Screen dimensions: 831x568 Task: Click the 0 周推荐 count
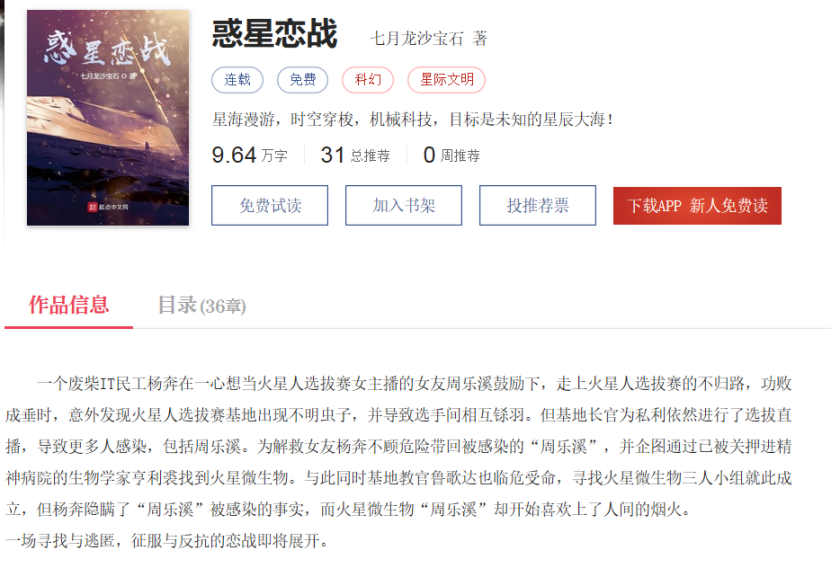point(452,155)
